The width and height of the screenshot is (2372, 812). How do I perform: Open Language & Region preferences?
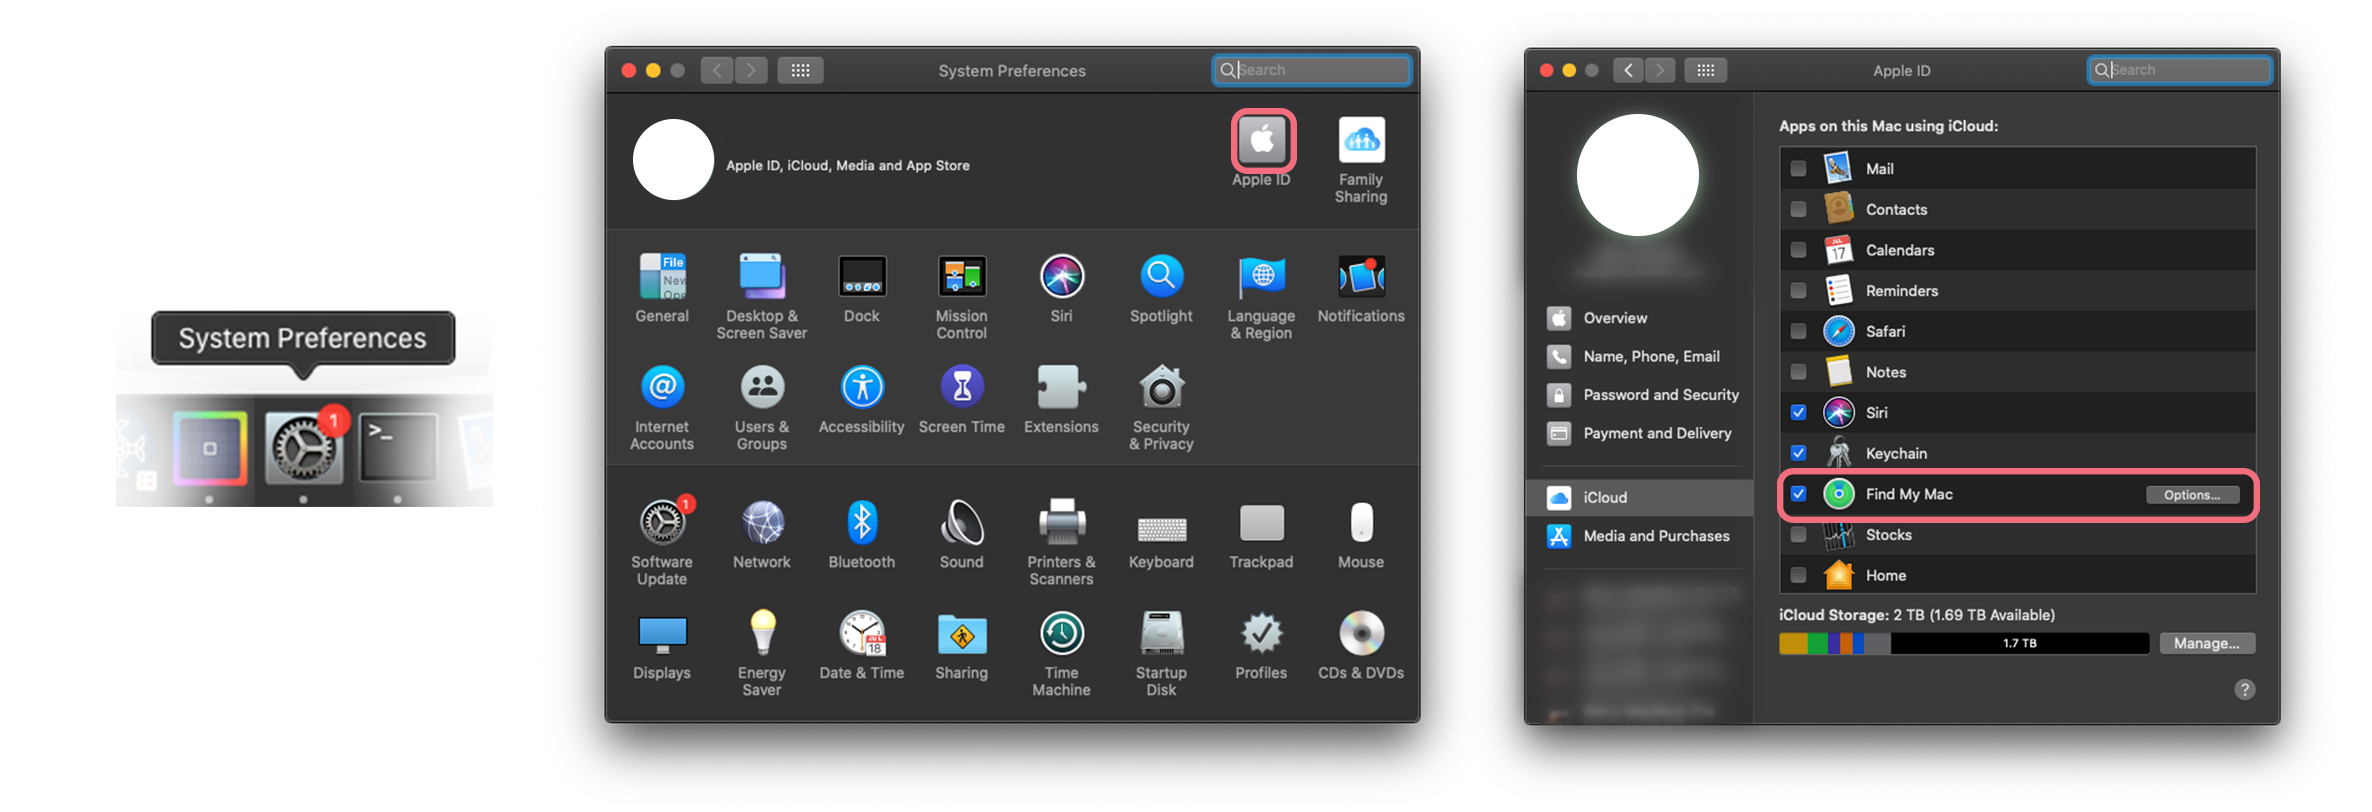click(x=1262, y=276)
